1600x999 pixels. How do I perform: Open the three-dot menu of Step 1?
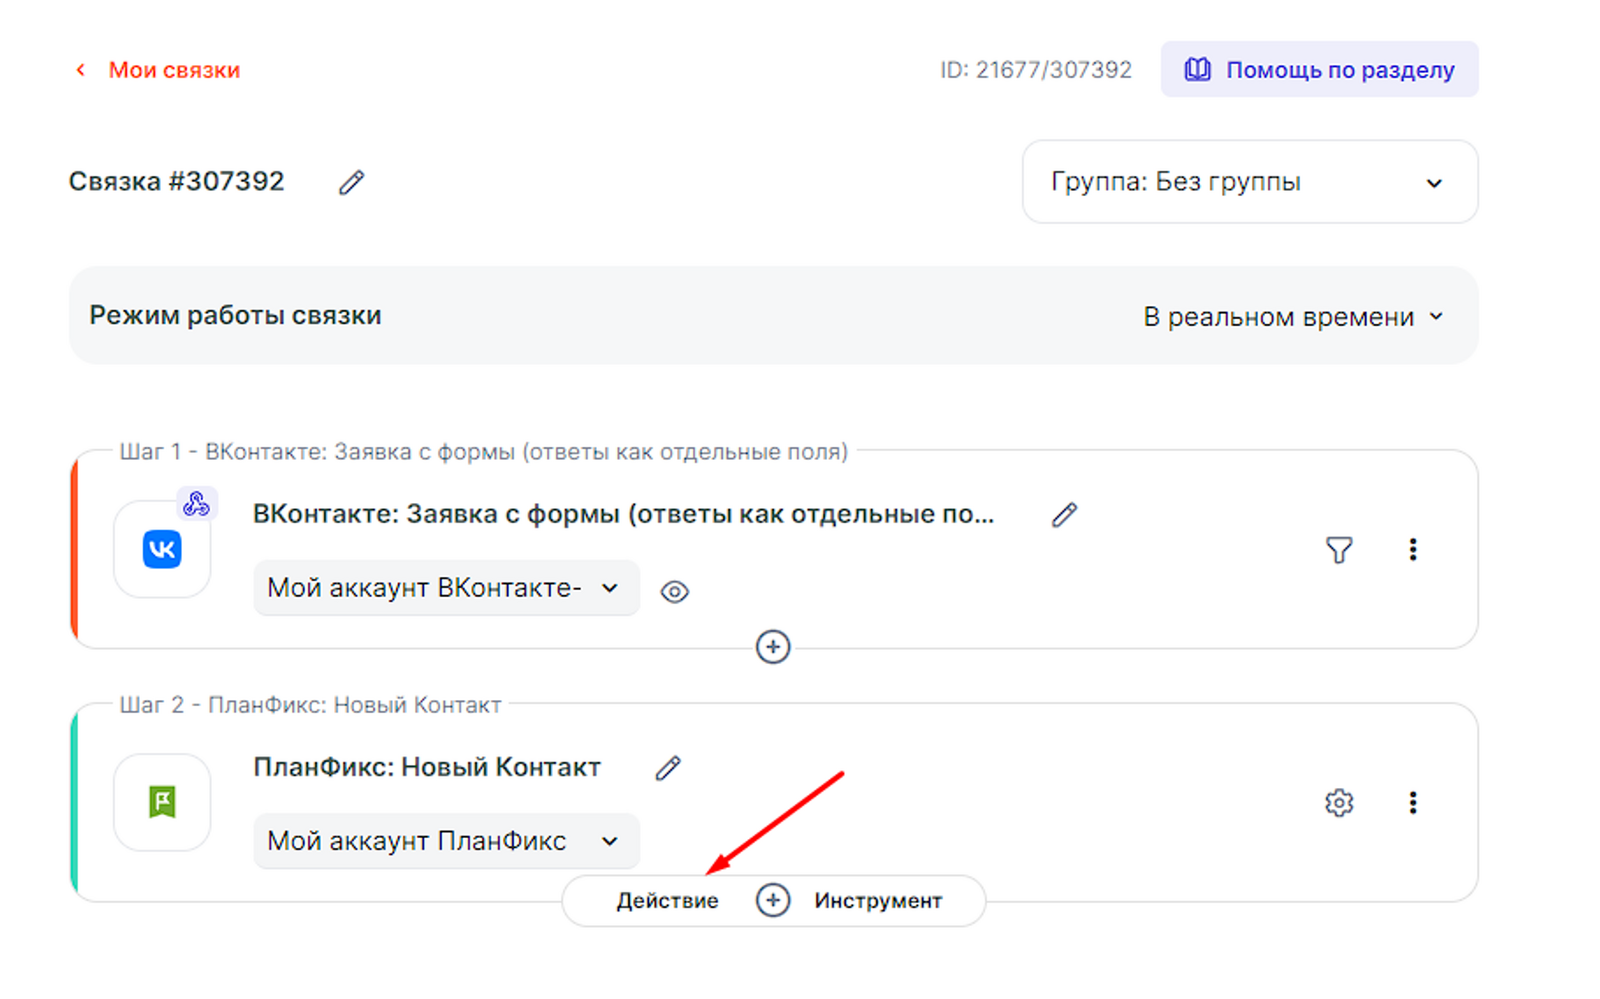coord(1412,550)
